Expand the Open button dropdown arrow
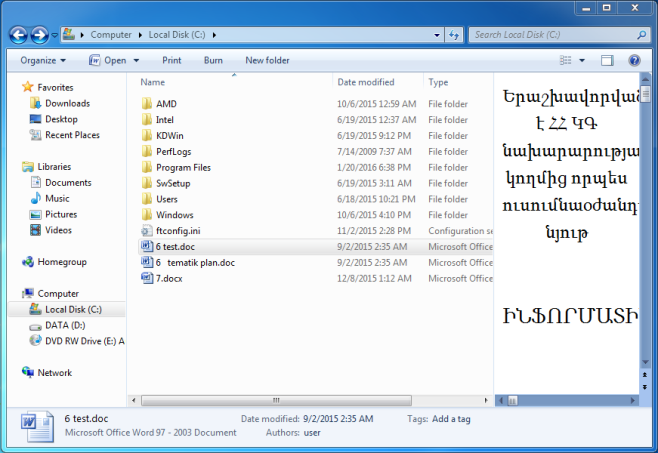 [x=136, y=60]
